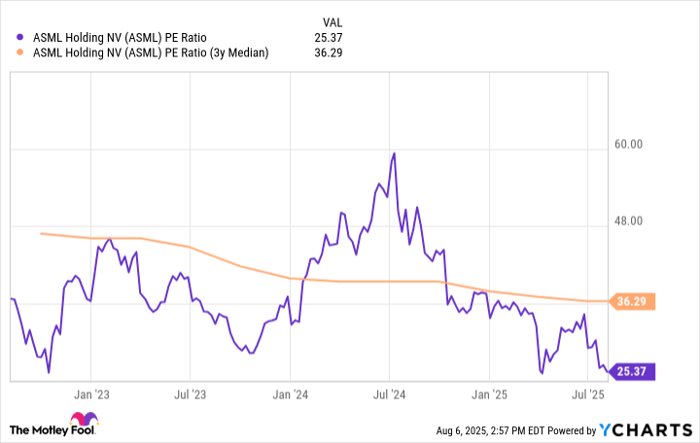Click the orange 36.29 end-of-line flag
Image resolution: width=700 pixels, height=443 pixels.
pos(632,301)
